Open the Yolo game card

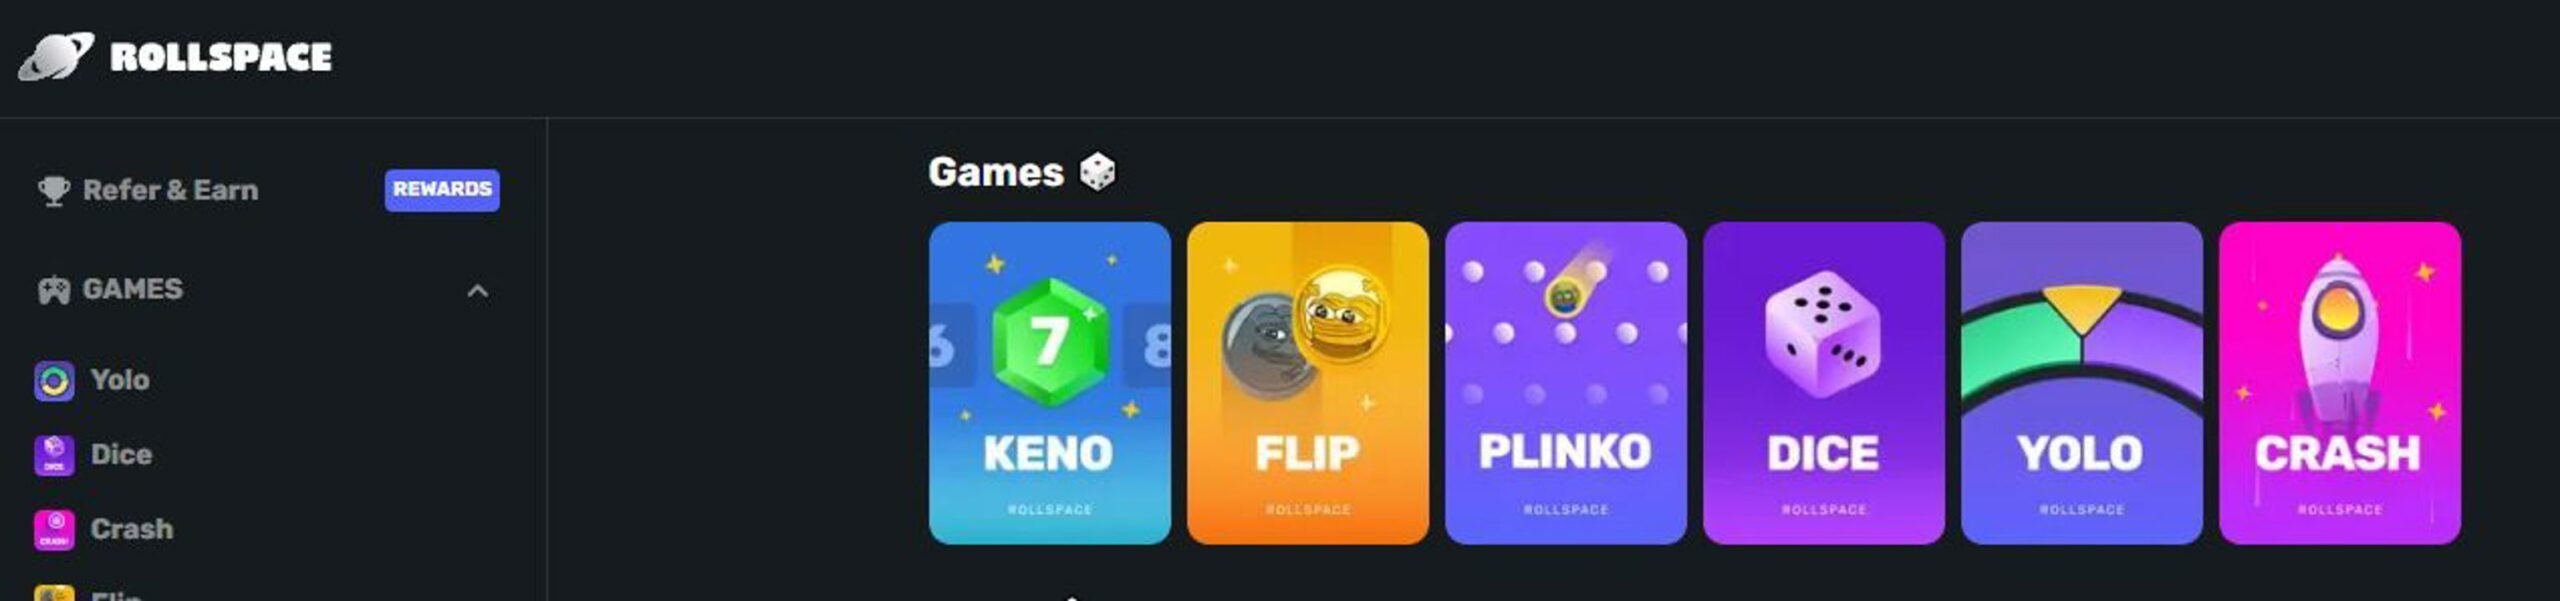(x=2081, y=383)
